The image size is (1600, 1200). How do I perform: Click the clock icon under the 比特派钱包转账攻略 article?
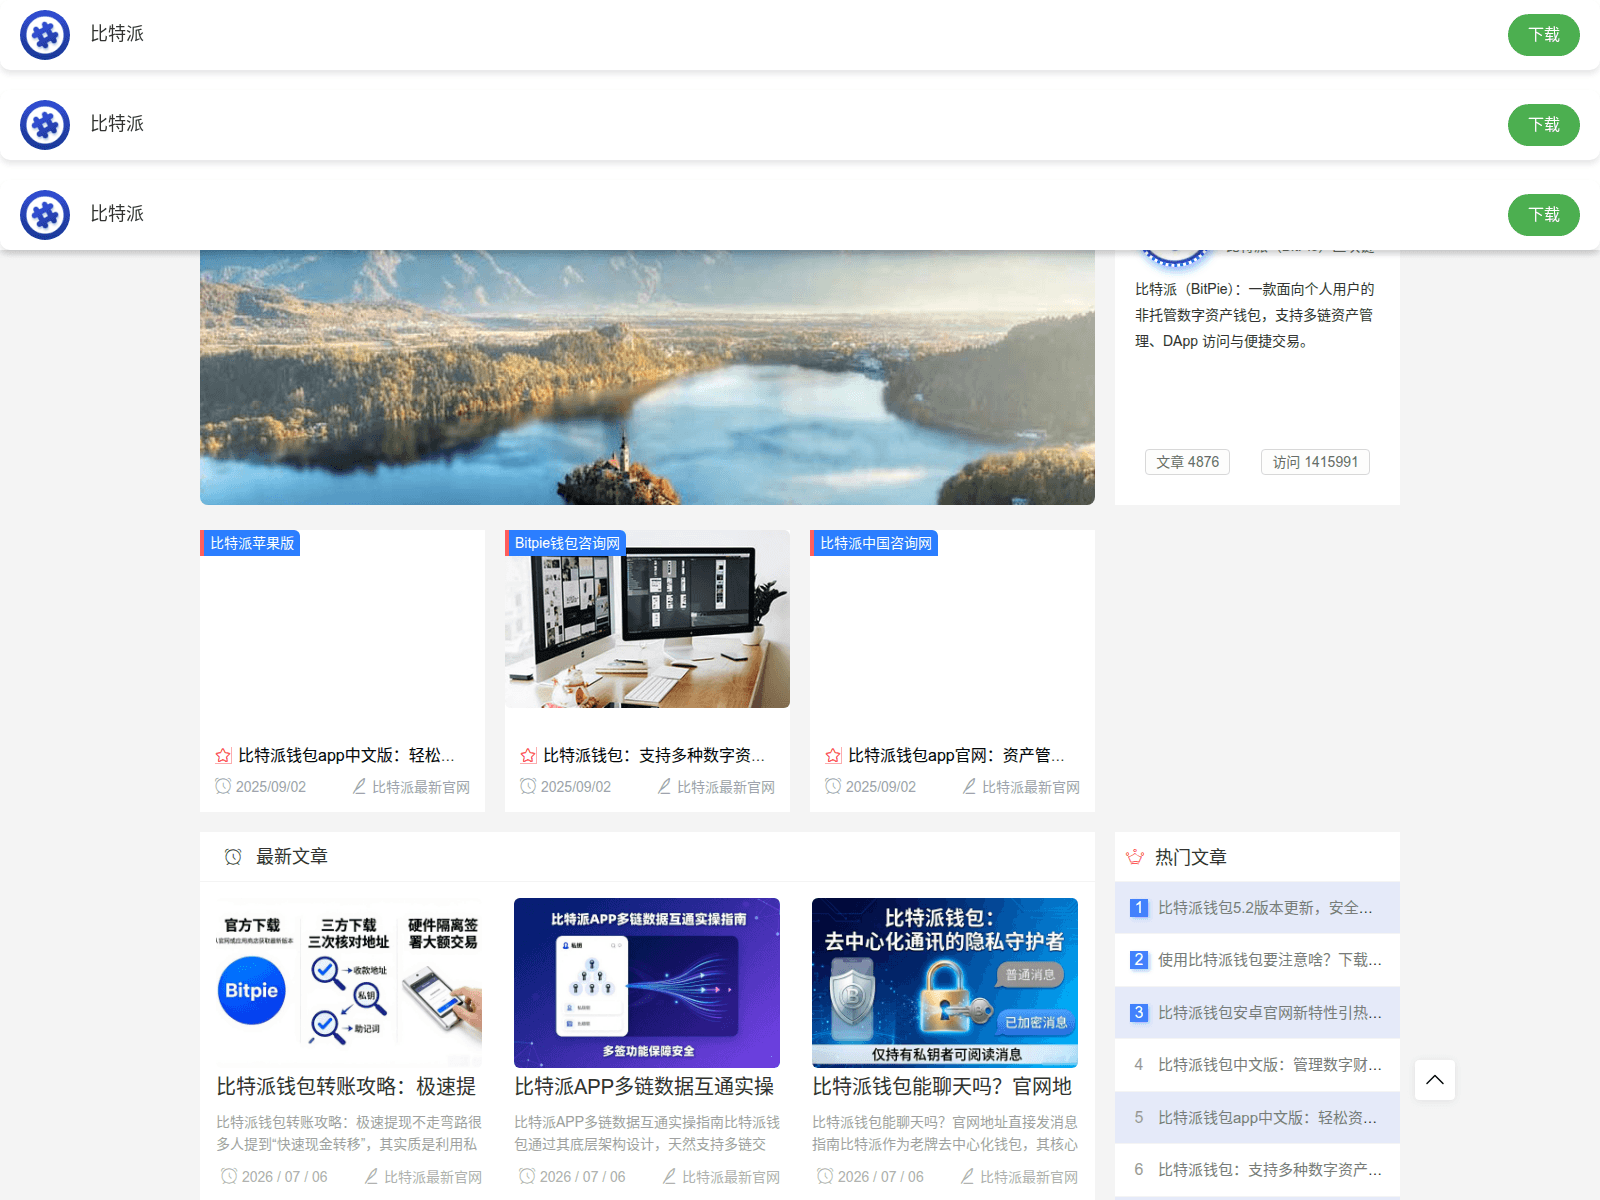coord(229,1177)
